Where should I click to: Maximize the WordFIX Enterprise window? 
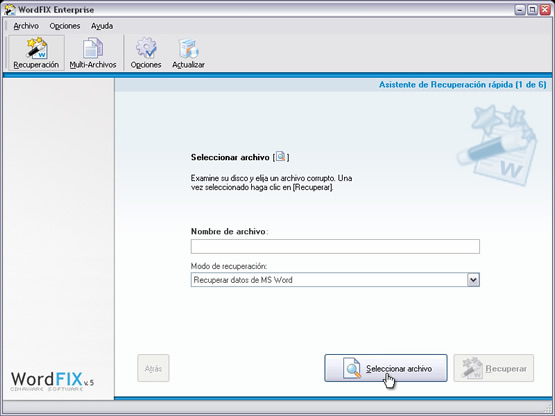click(x=532, y=10)
